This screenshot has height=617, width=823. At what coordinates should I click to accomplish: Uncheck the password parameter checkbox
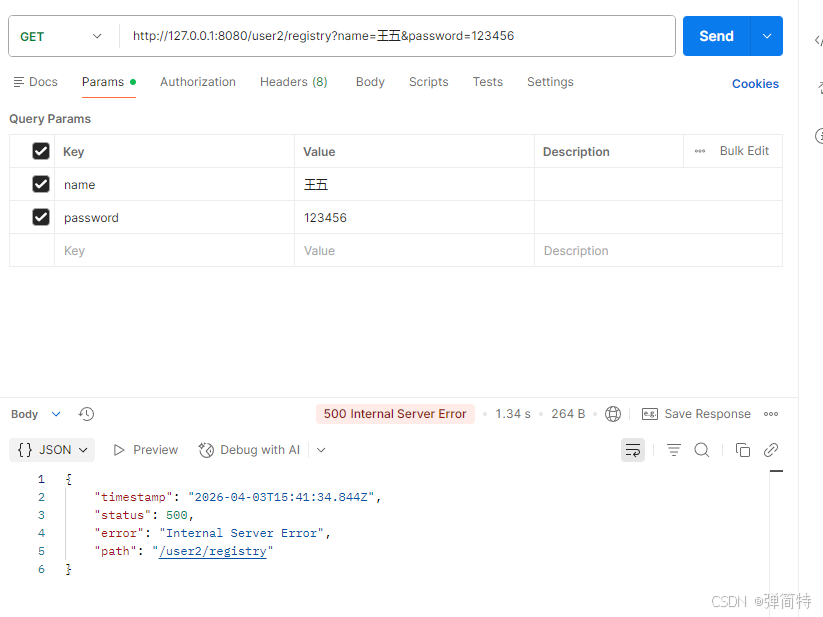point(41,217)
